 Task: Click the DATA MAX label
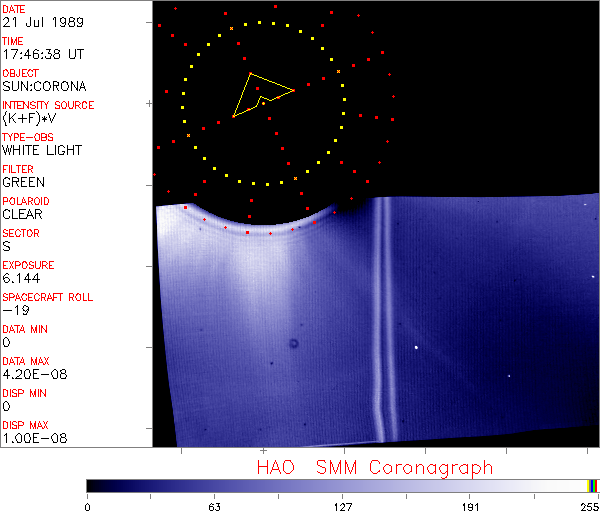(x=26, y=361)
